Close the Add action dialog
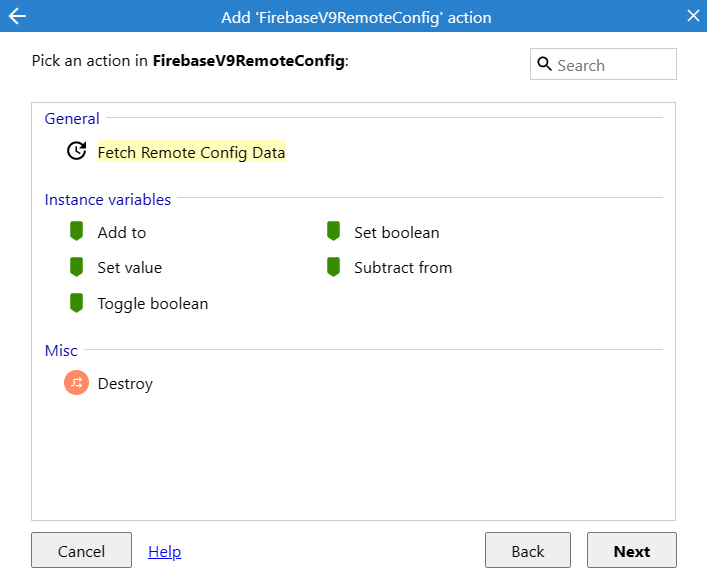The width and height of the screenshot is (707, 582). coord(693,16)
